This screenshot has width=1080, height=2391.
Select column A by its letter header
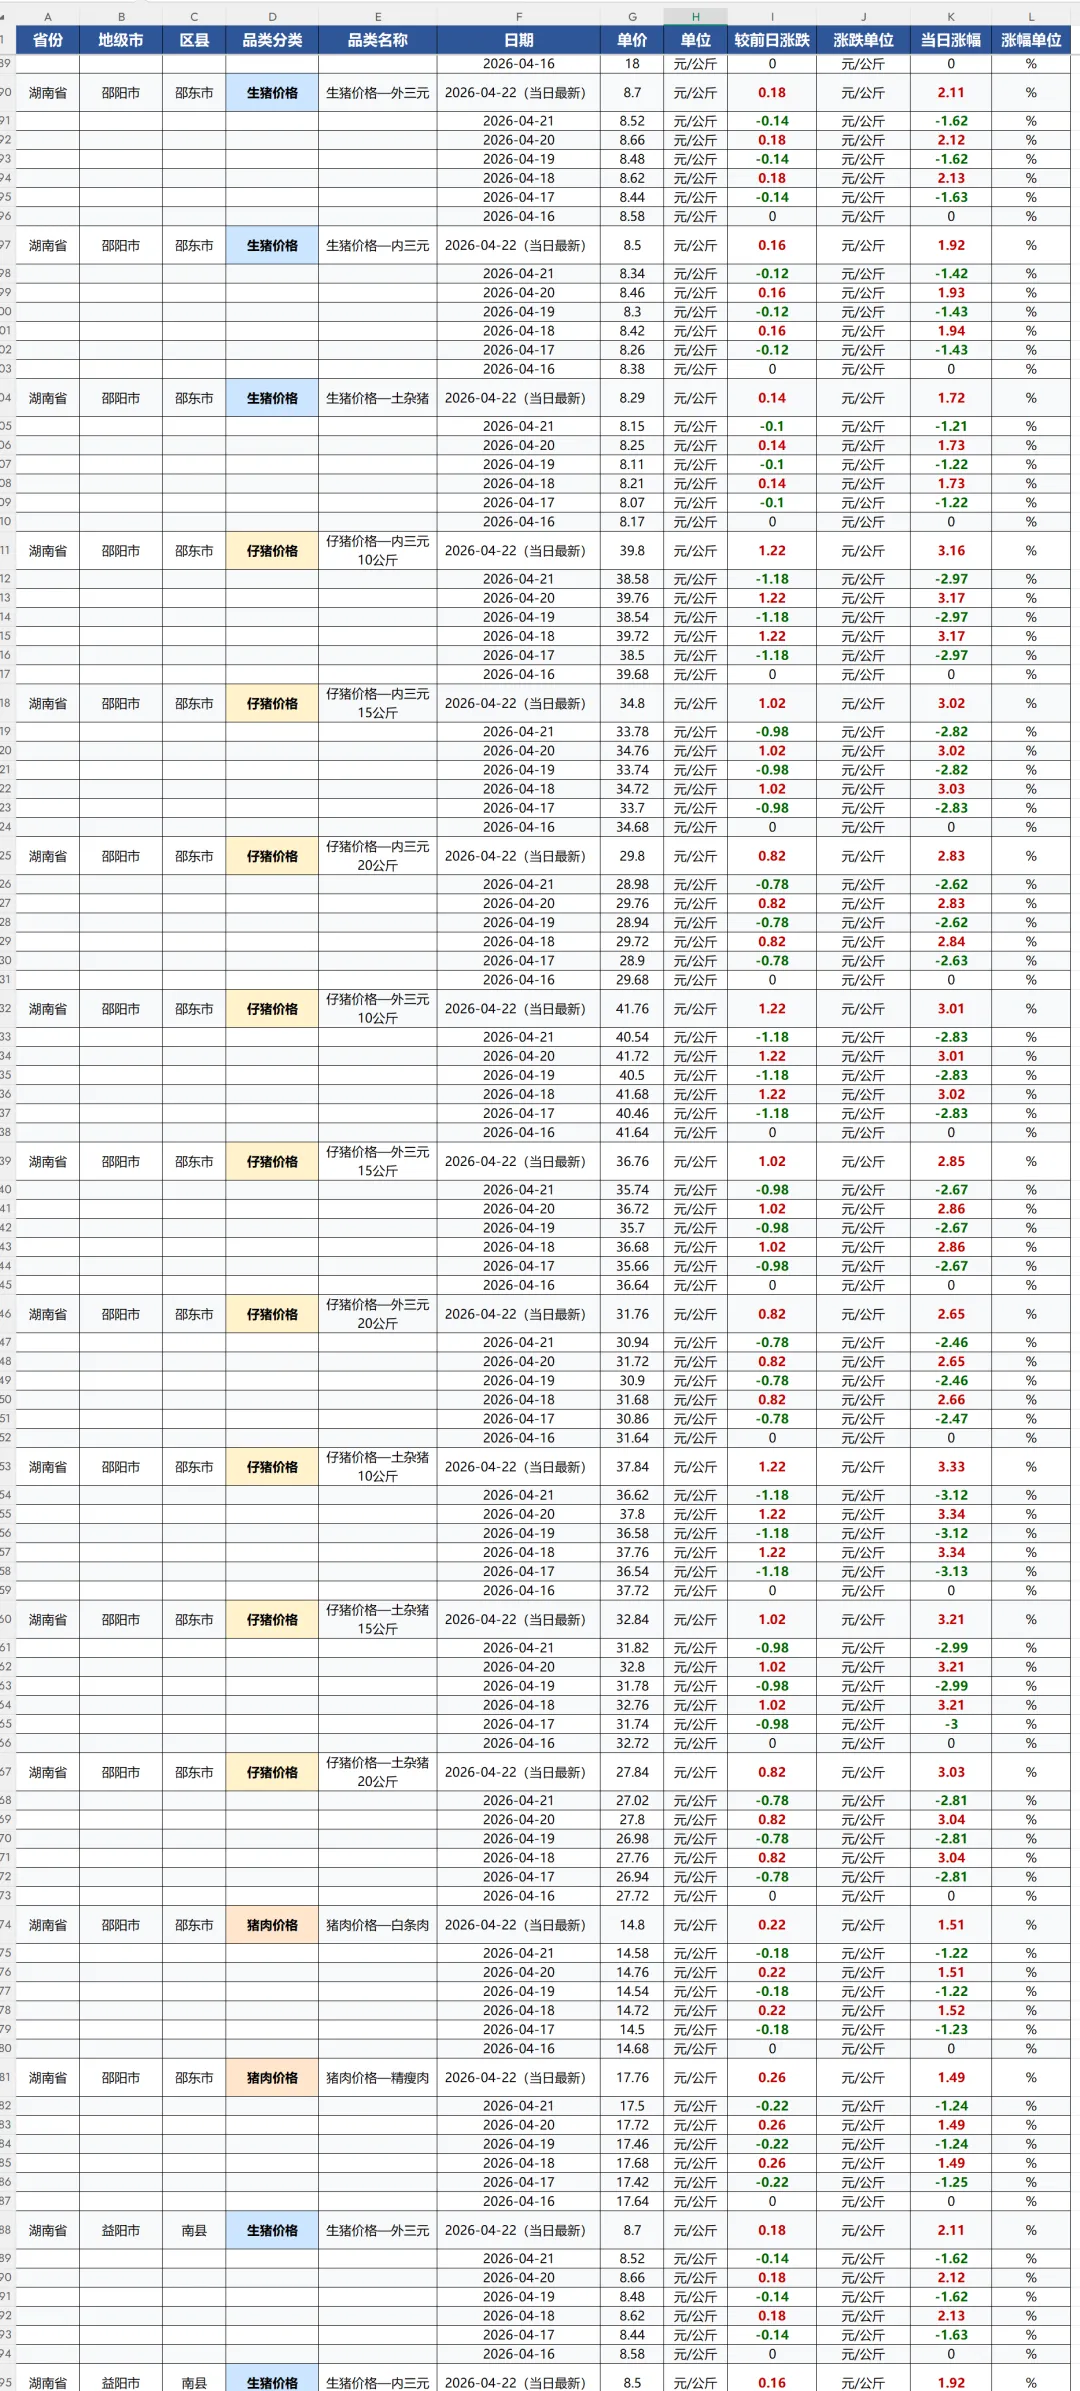point(48,17)
